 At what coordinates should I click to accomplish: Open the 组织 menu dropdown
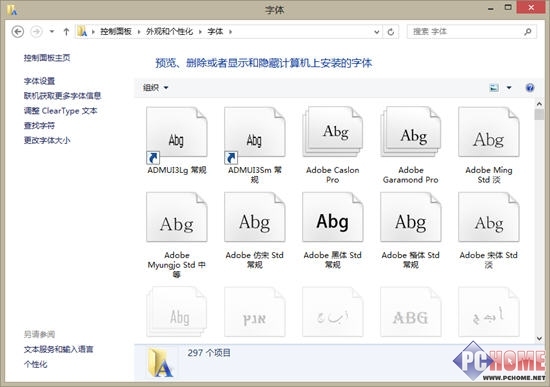coord(155,87)
